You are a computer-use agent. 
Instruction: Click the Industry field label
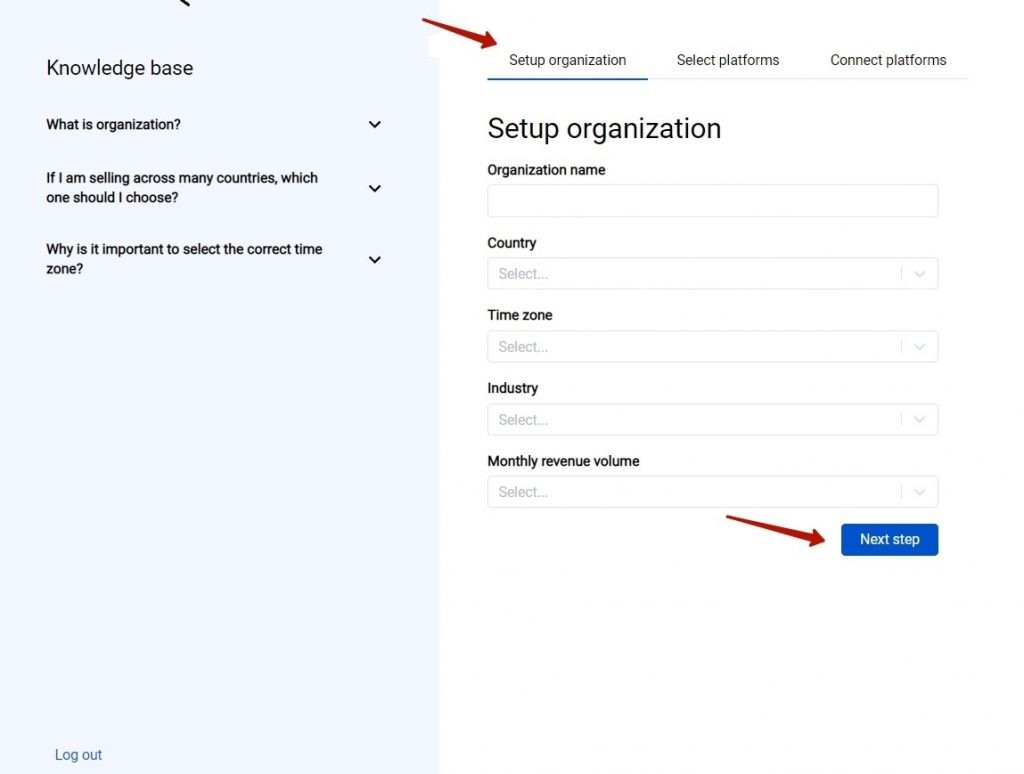(x=513, y=388)
